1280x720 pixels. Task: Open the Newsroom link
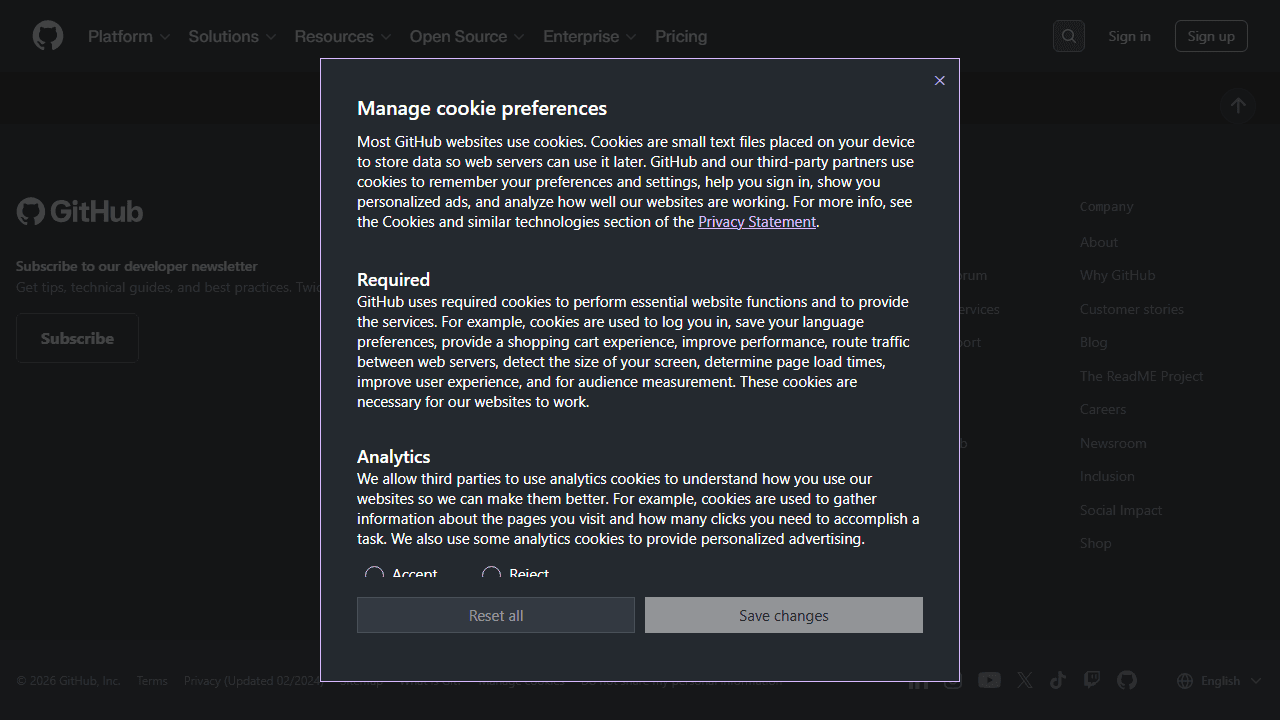(1113, 443)
